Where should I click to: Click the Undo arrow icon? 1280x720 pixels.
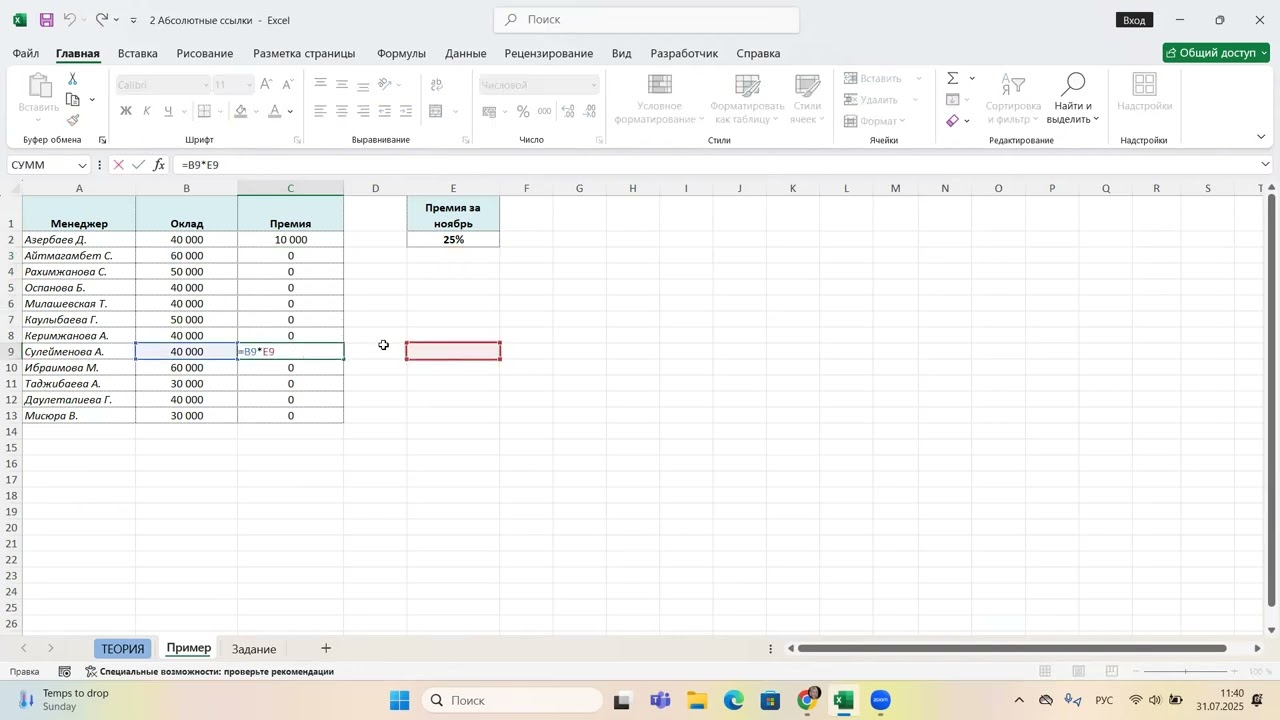[70, 20]
